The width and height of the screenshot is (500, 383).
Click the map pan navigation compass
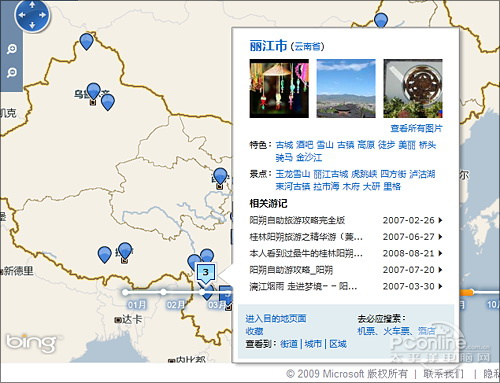click(32, 15)
